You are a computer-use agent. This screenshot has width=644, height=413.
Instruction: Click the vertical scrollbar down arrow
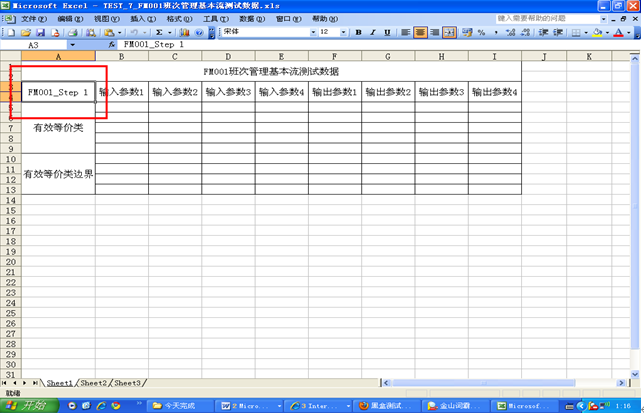(635, 374)
